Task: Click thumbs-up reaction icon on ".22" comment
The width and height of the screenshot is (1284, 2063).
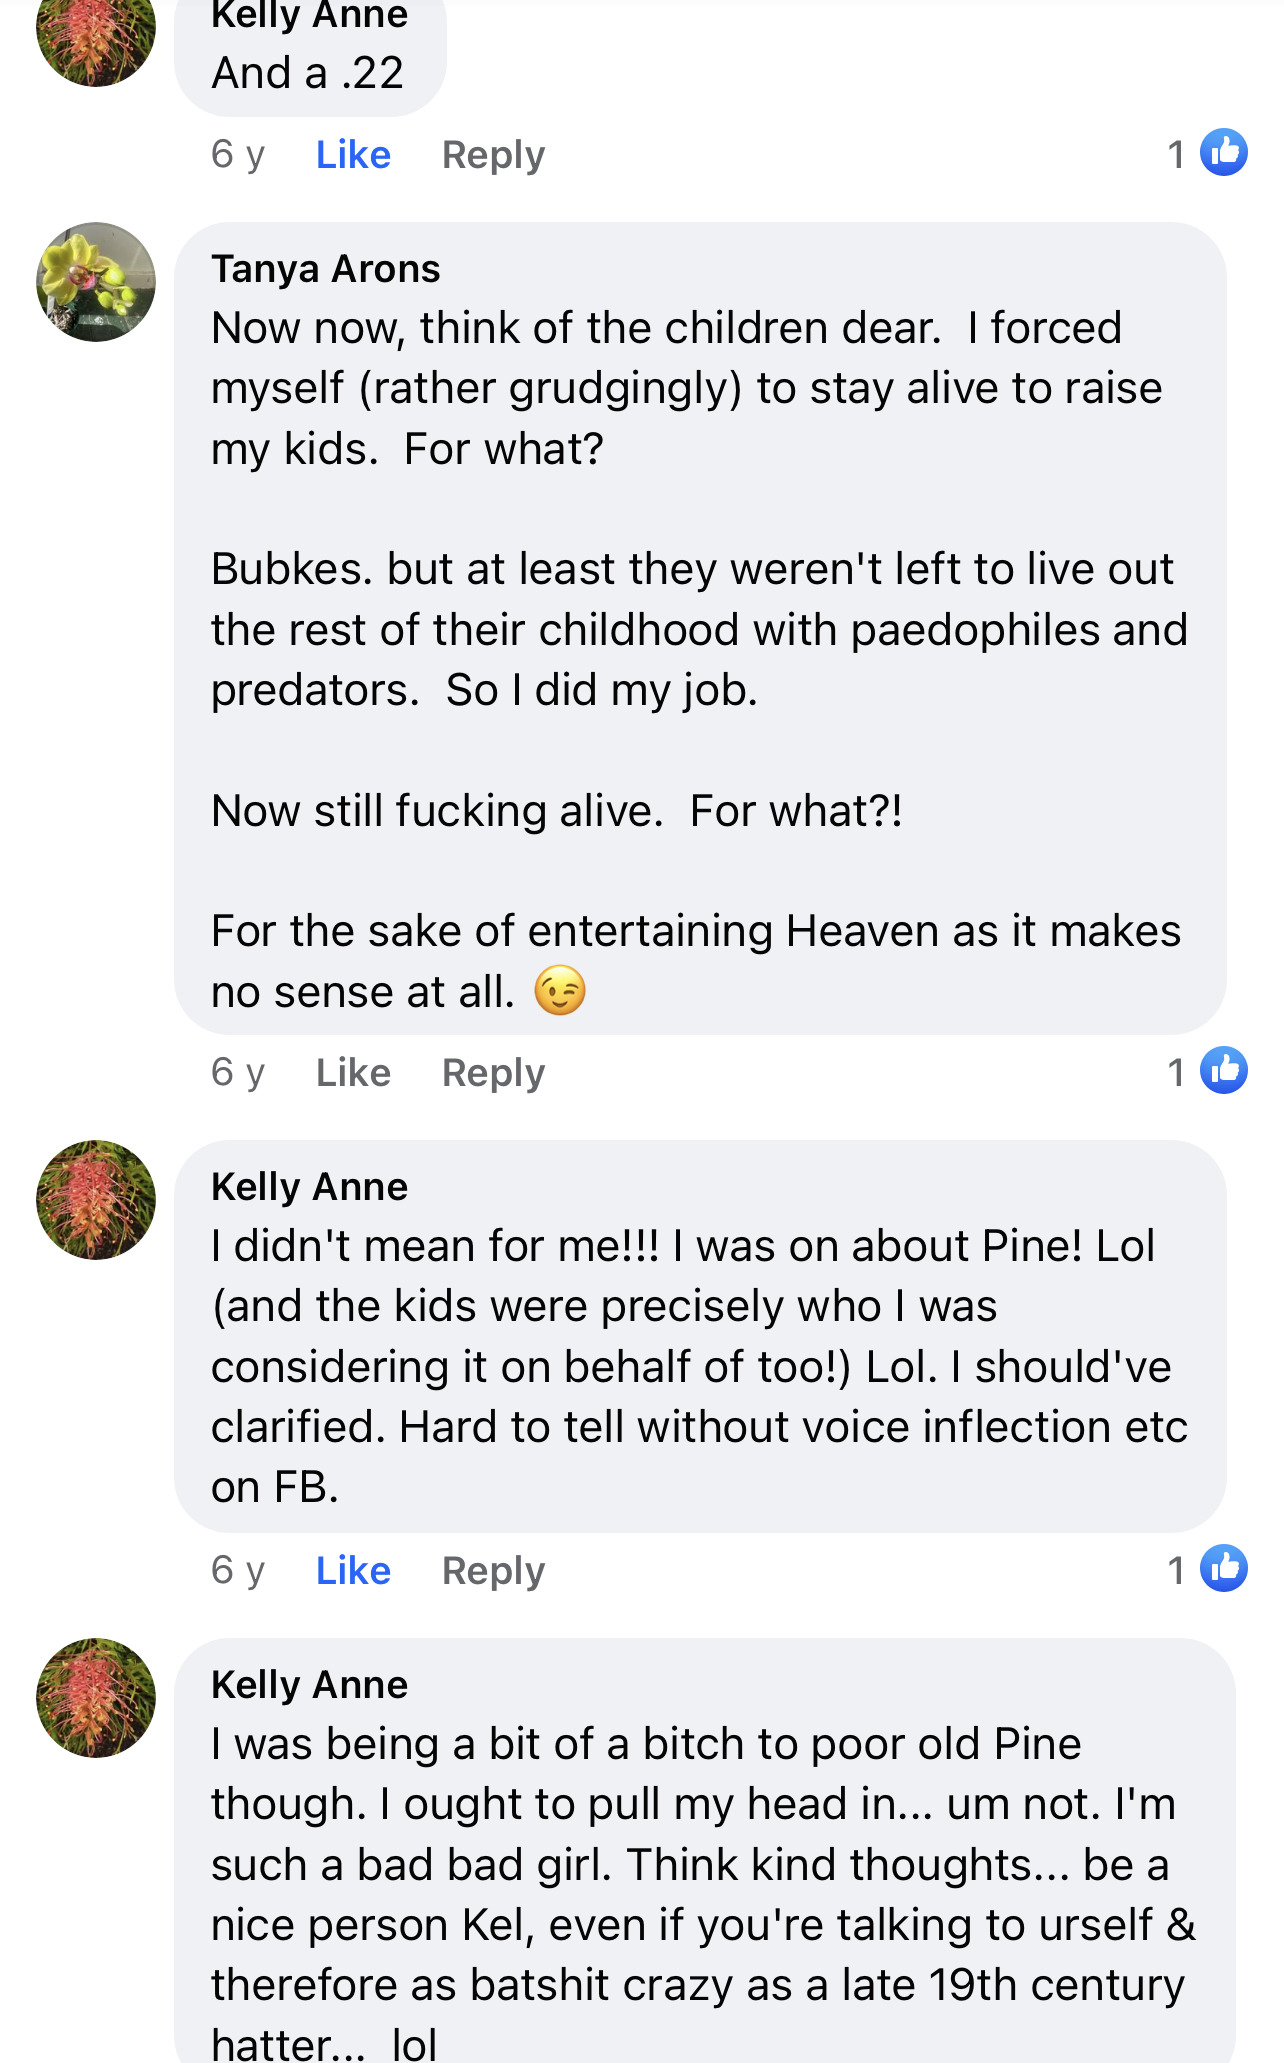Action: pos(1223,153)
